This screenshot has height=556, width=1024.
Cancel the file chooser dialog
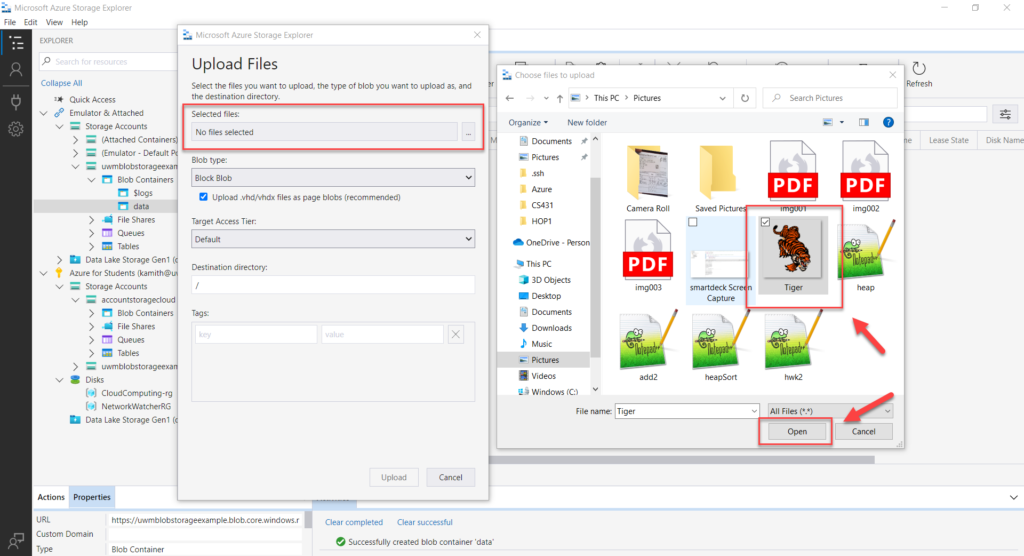(863, 431)
